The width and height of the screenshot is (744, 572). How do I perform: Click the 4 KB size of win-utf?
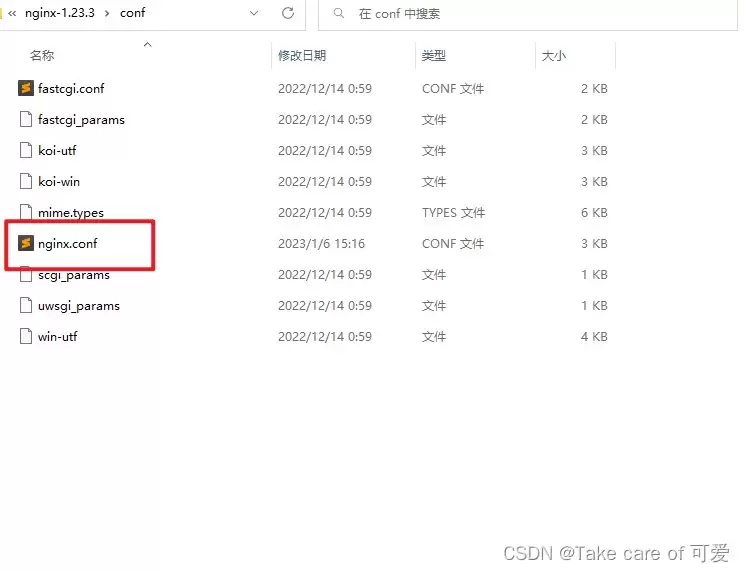pos(594,337)
